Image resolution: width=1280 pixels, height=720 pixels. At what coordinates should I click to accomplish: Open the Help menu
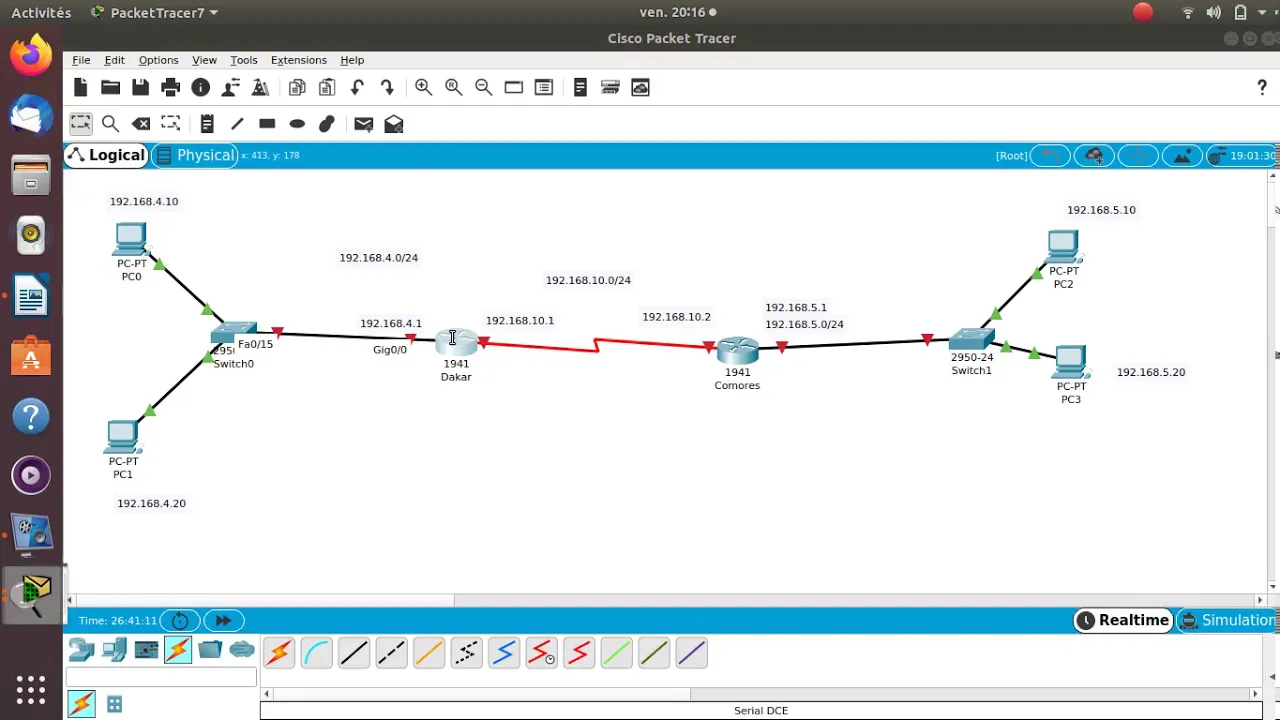352,60
